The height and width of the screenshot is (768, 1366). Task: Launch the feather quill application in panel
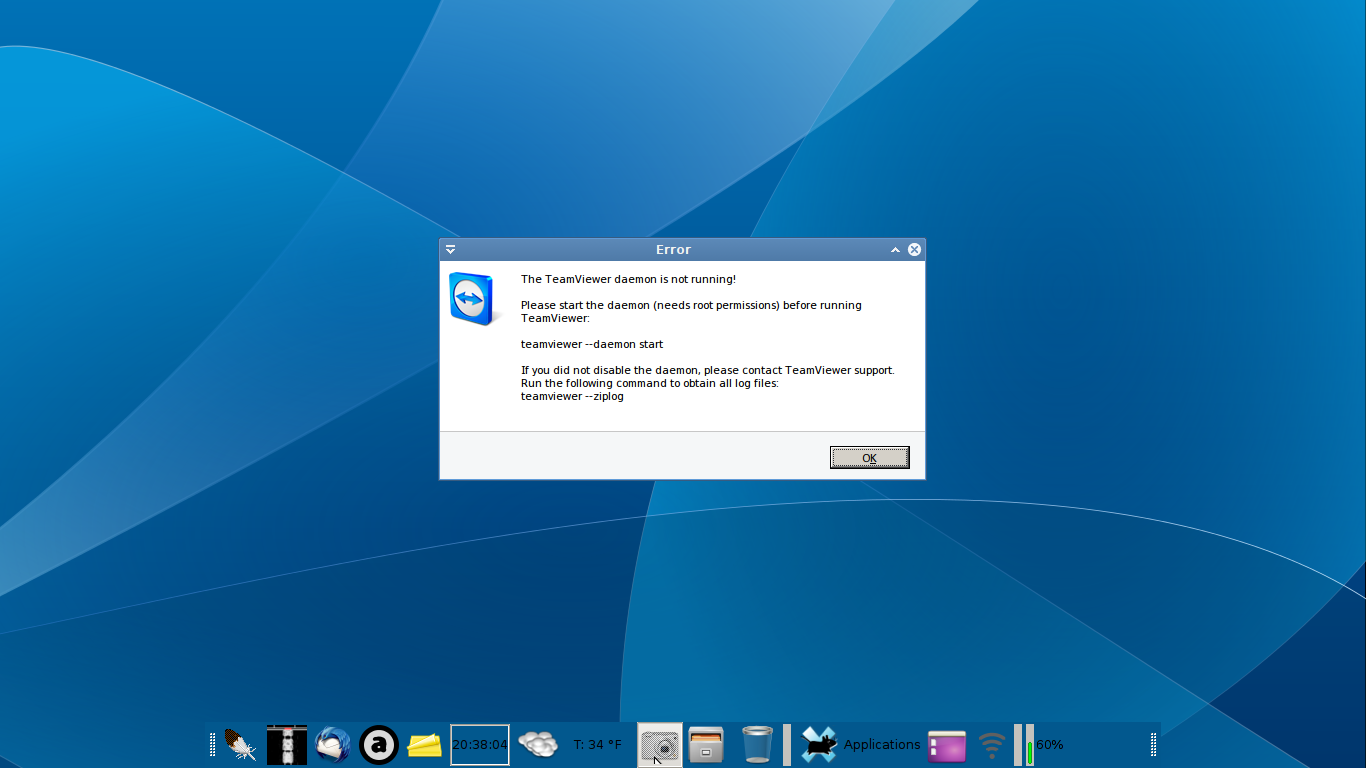[x=240, y=745]
